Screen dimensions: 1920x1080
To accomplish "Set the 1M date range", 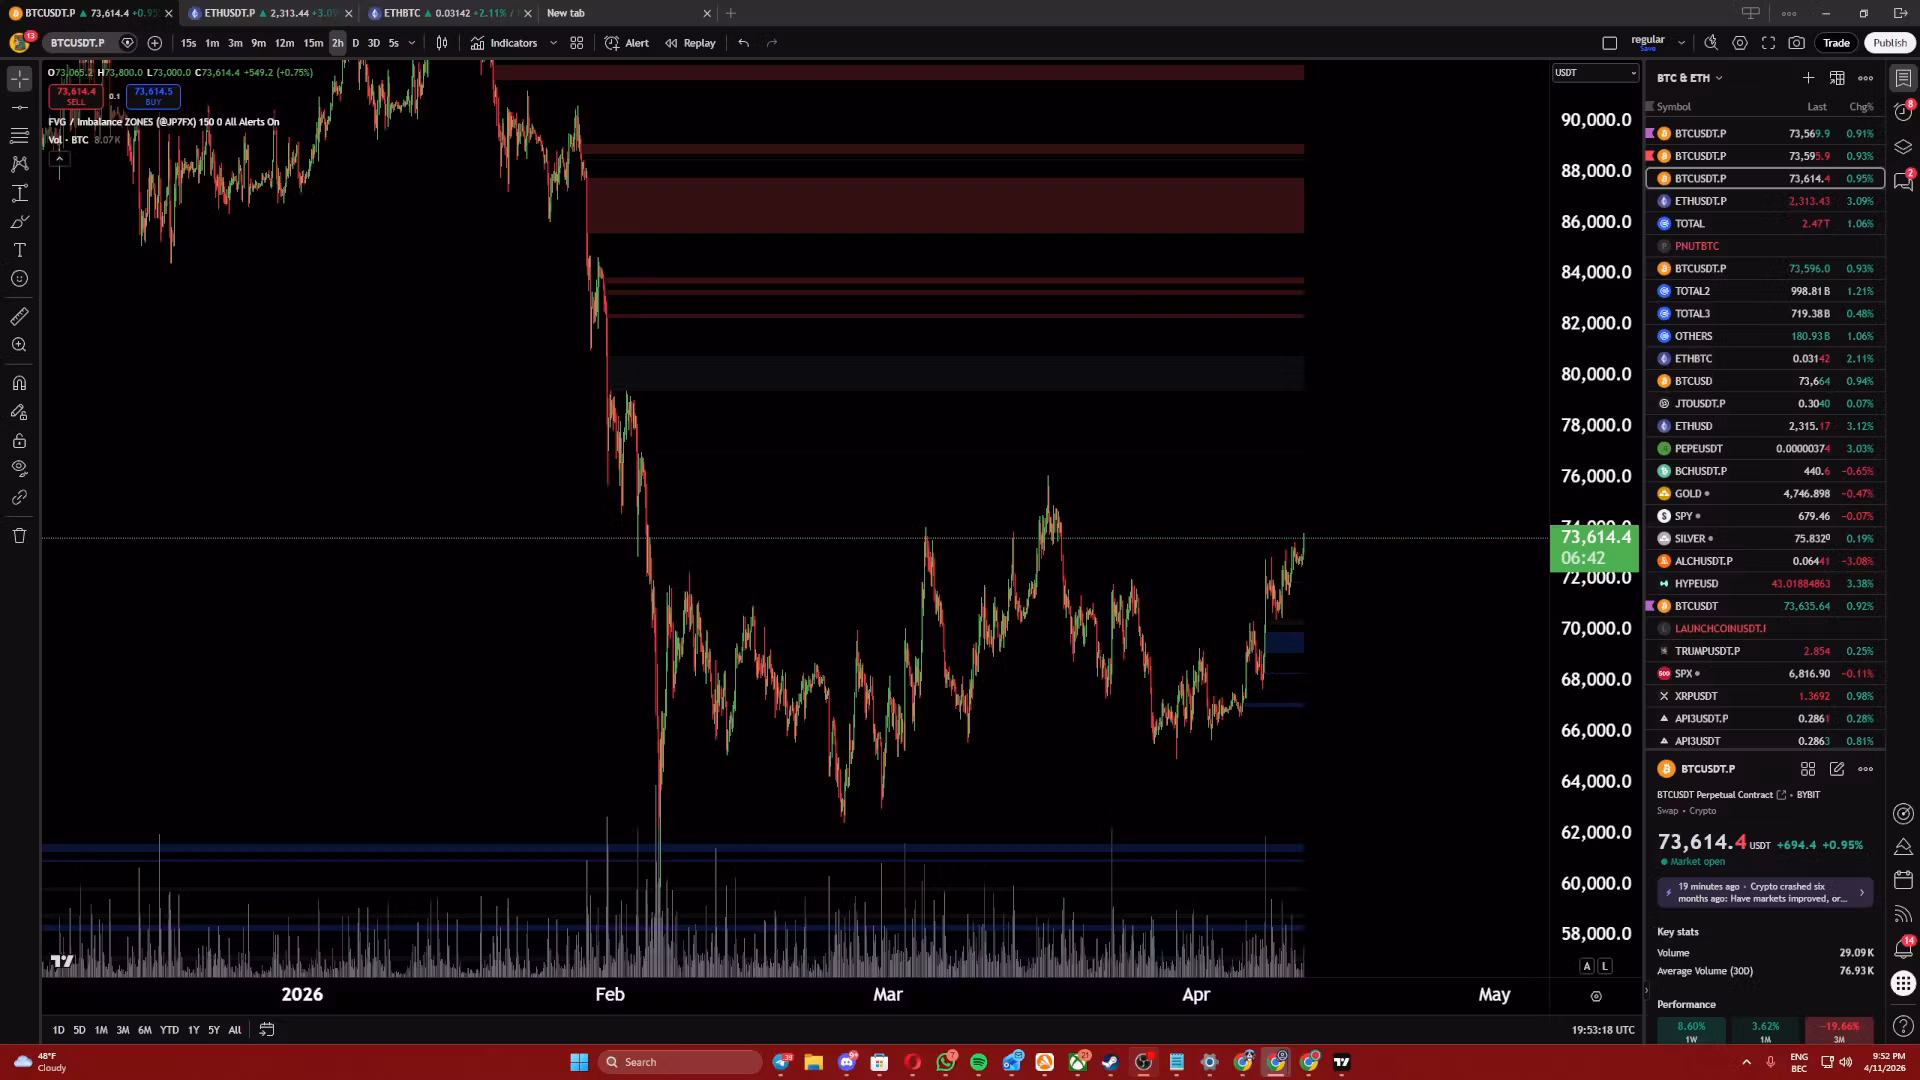I will coord(101,1030).
